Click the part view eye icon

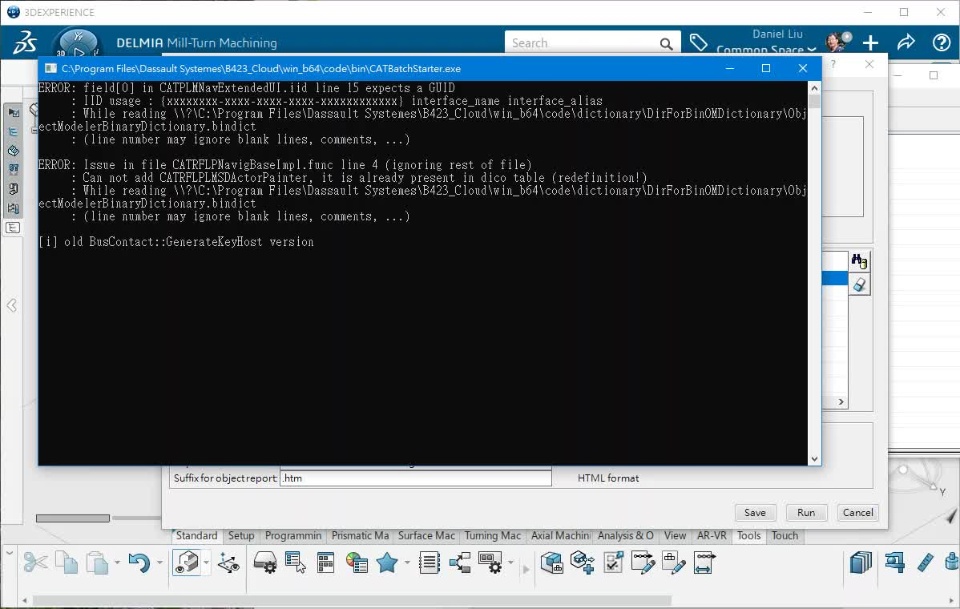(x=187, y=562)
